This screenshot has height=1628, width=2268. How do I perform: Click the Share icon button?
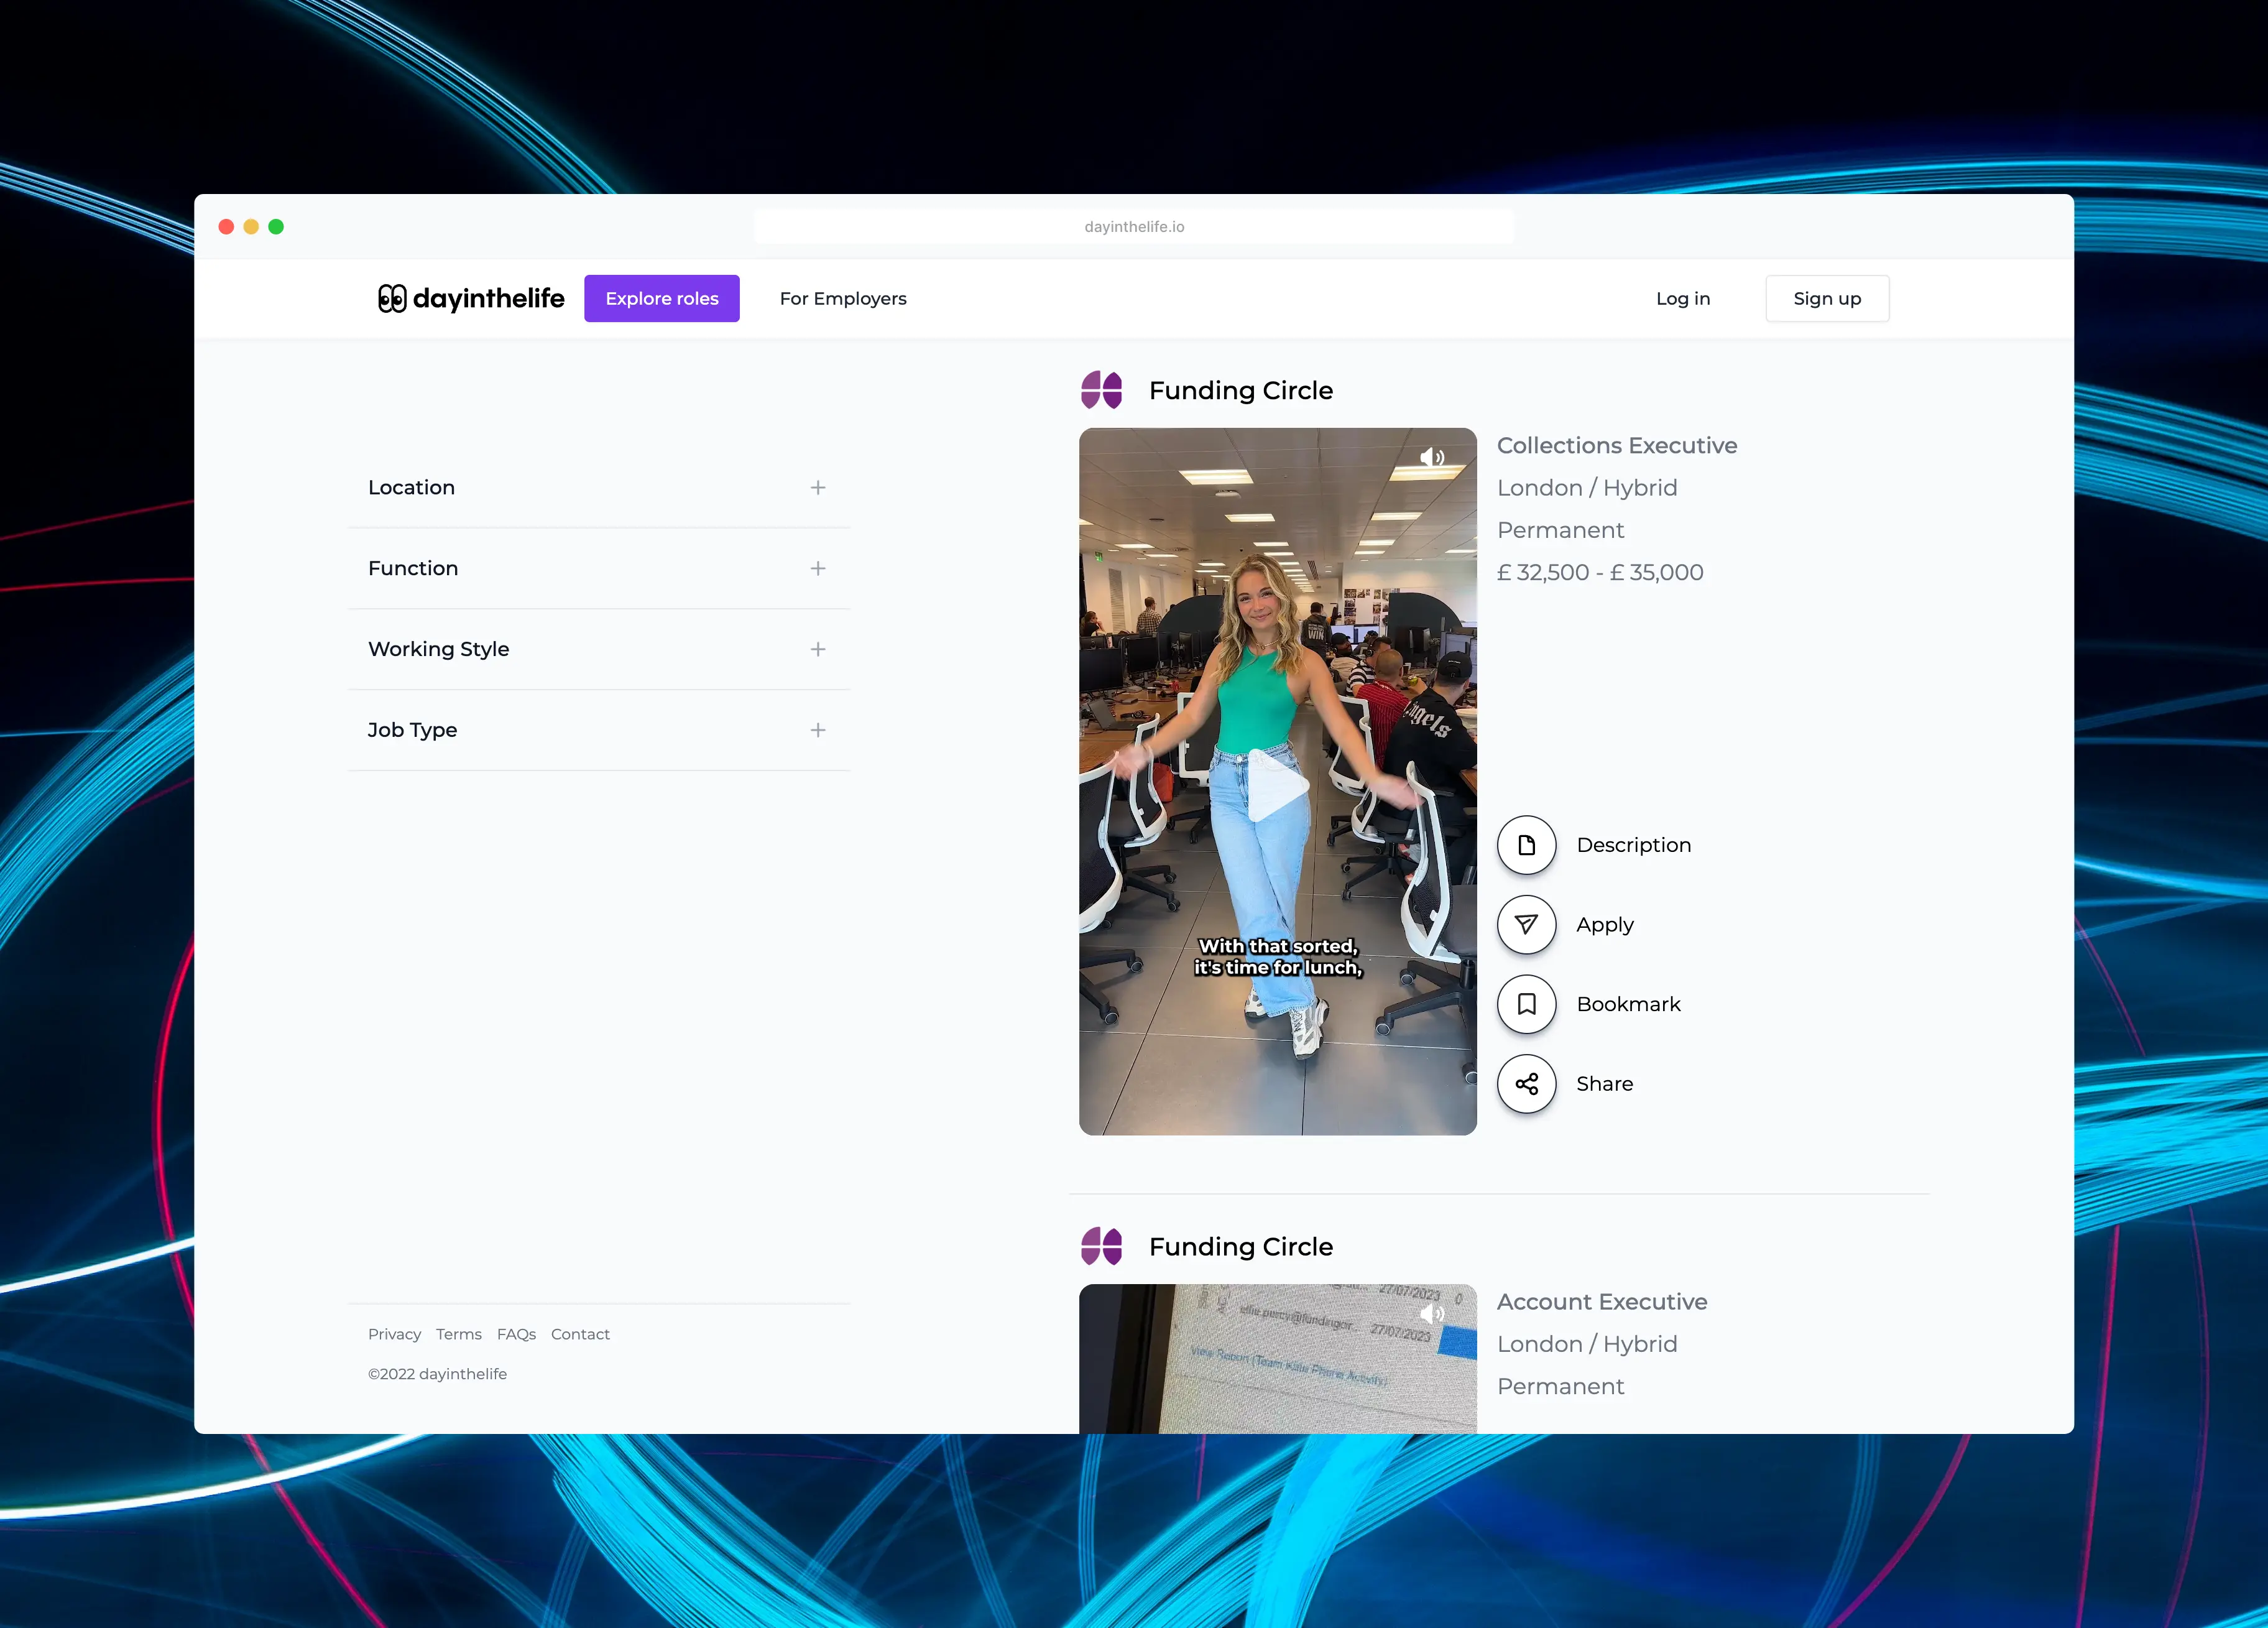tap(1526, 1083)
